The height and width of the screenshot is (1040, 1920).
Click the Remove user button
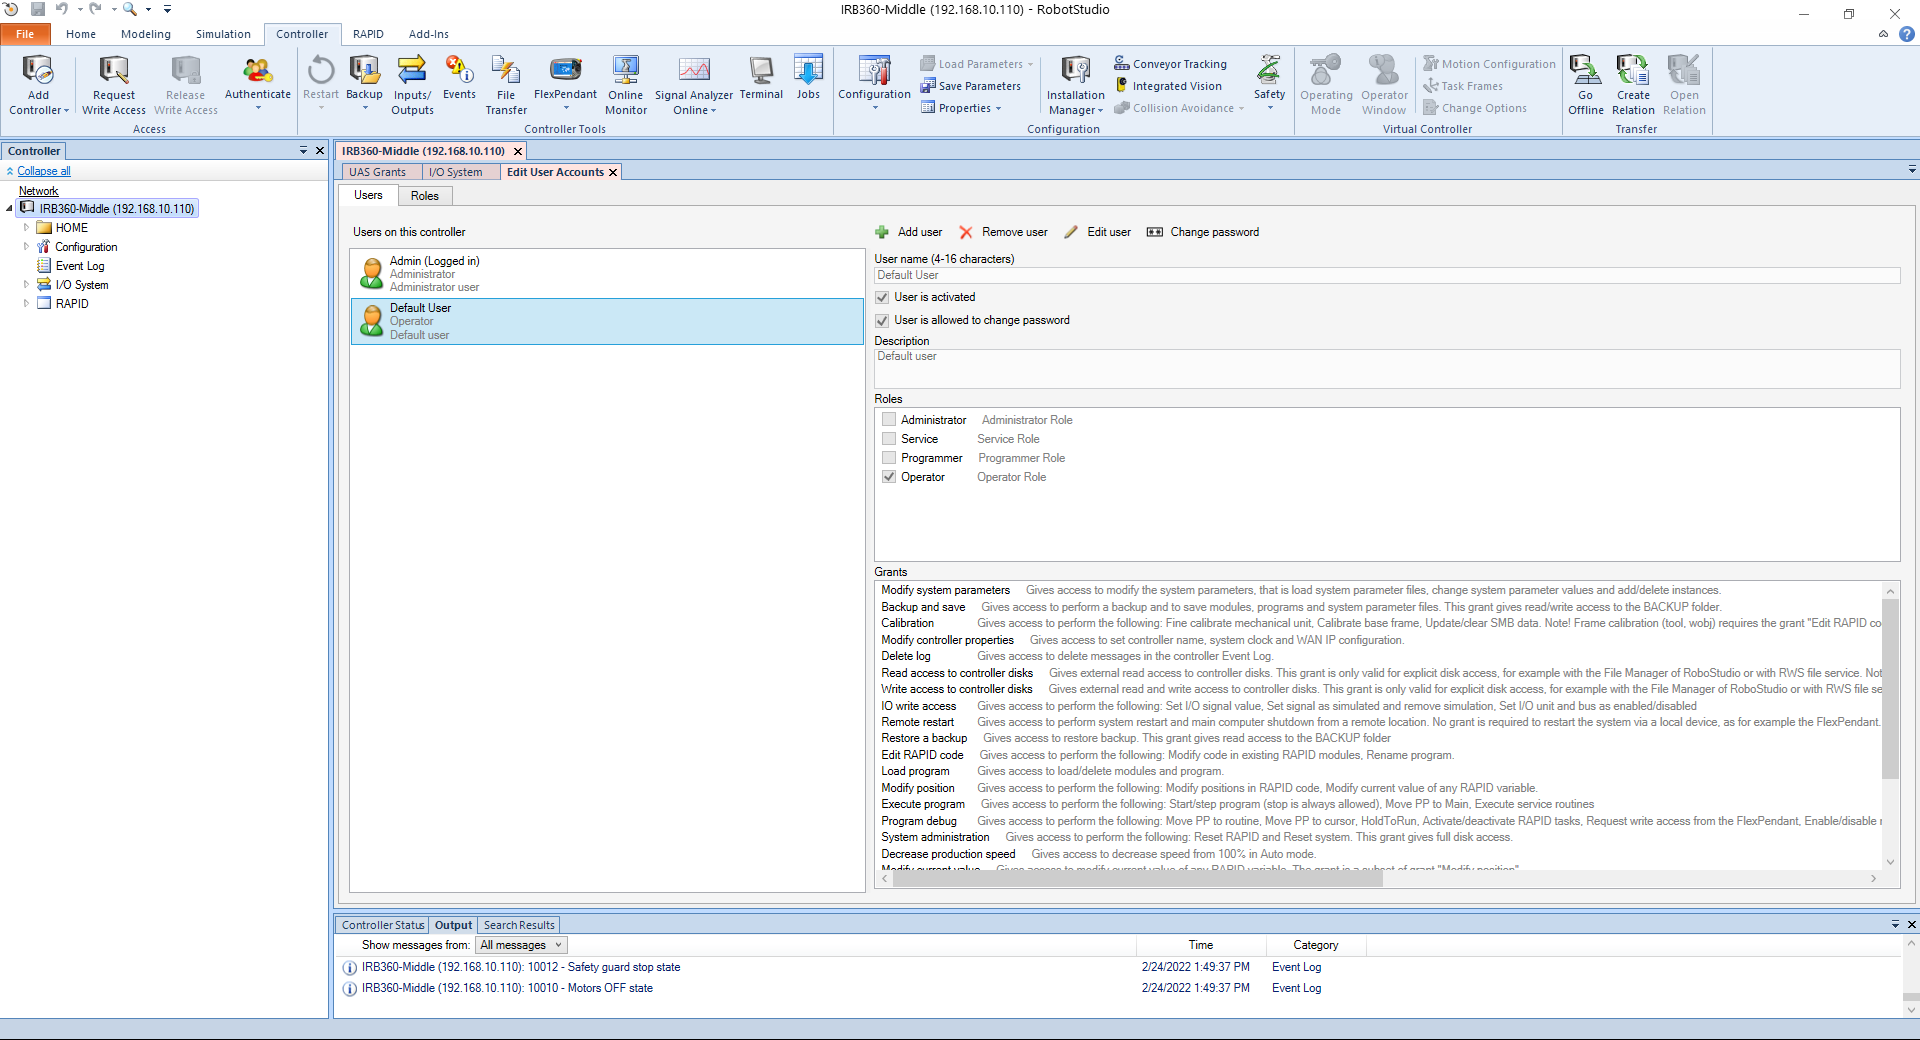(1003, 232)
